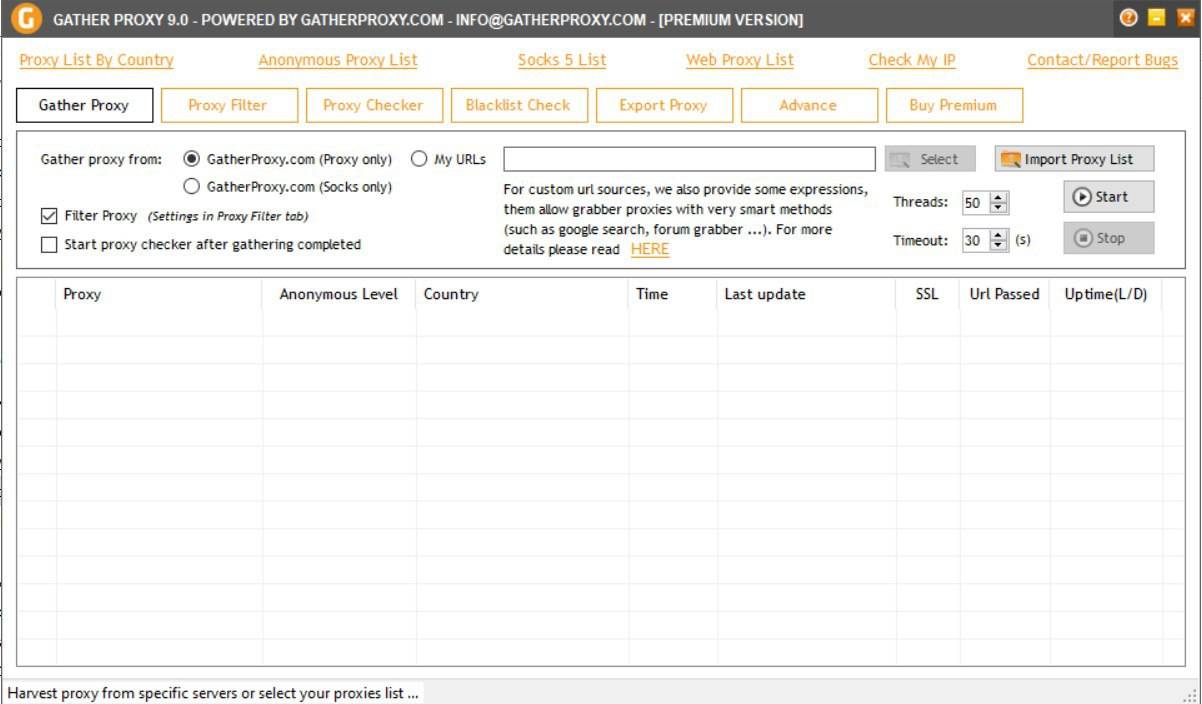This screenshot has height=704, width=1202.
Task: Click the Import Proxy List button
Action: [1074, 159]
